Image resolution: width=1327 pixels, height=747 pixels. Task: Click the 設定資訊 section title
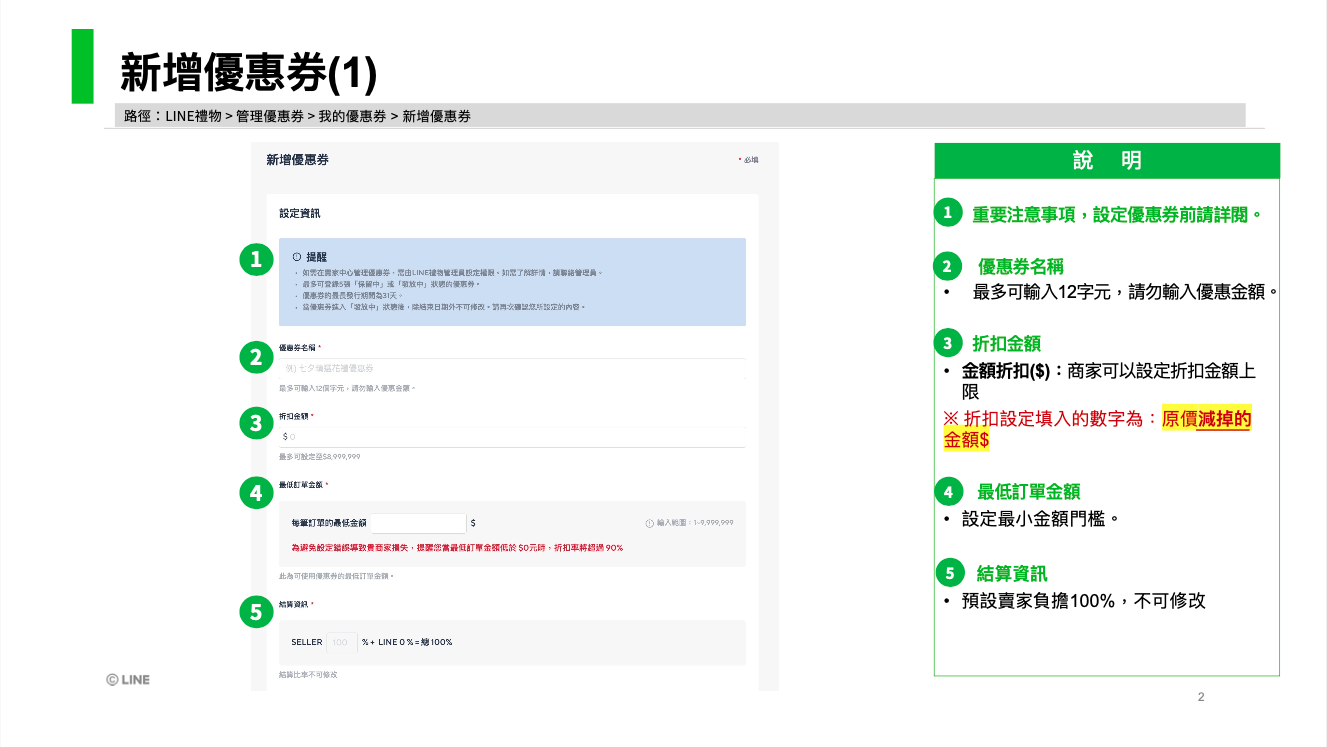click(300, 213)
